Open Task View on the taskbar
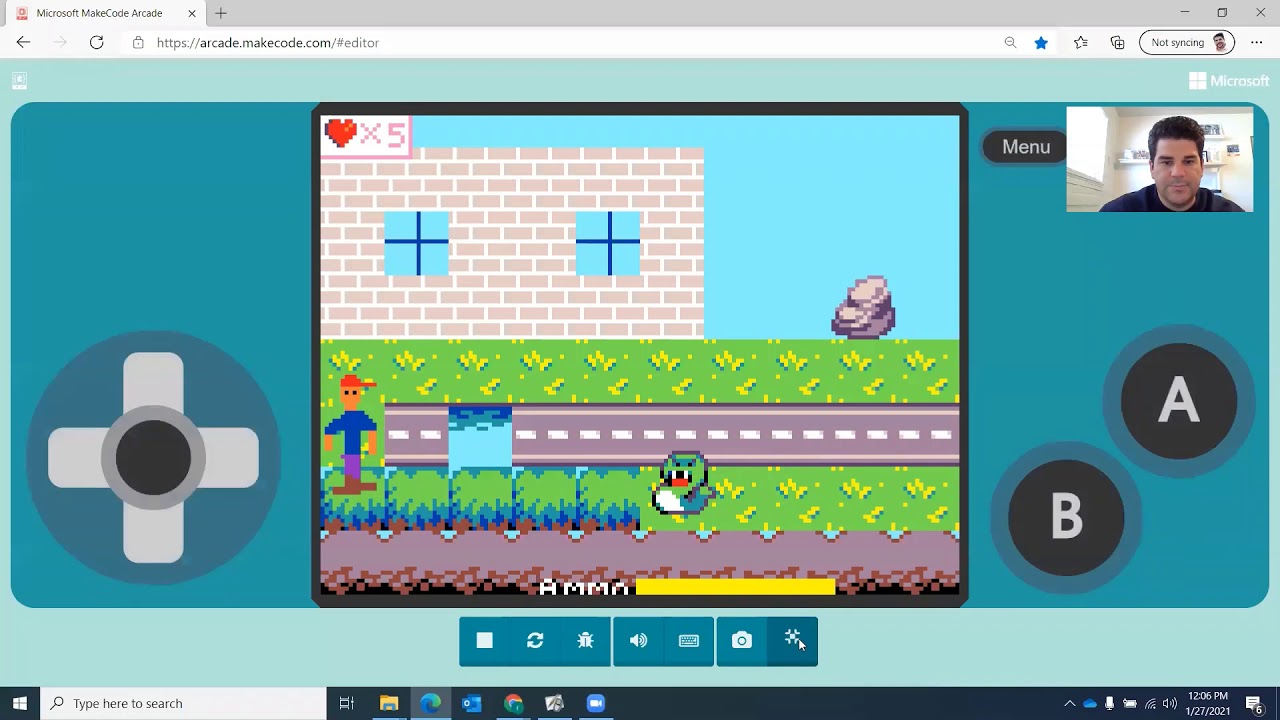This screenshot has height=720, width=1280. coord(347,703)
